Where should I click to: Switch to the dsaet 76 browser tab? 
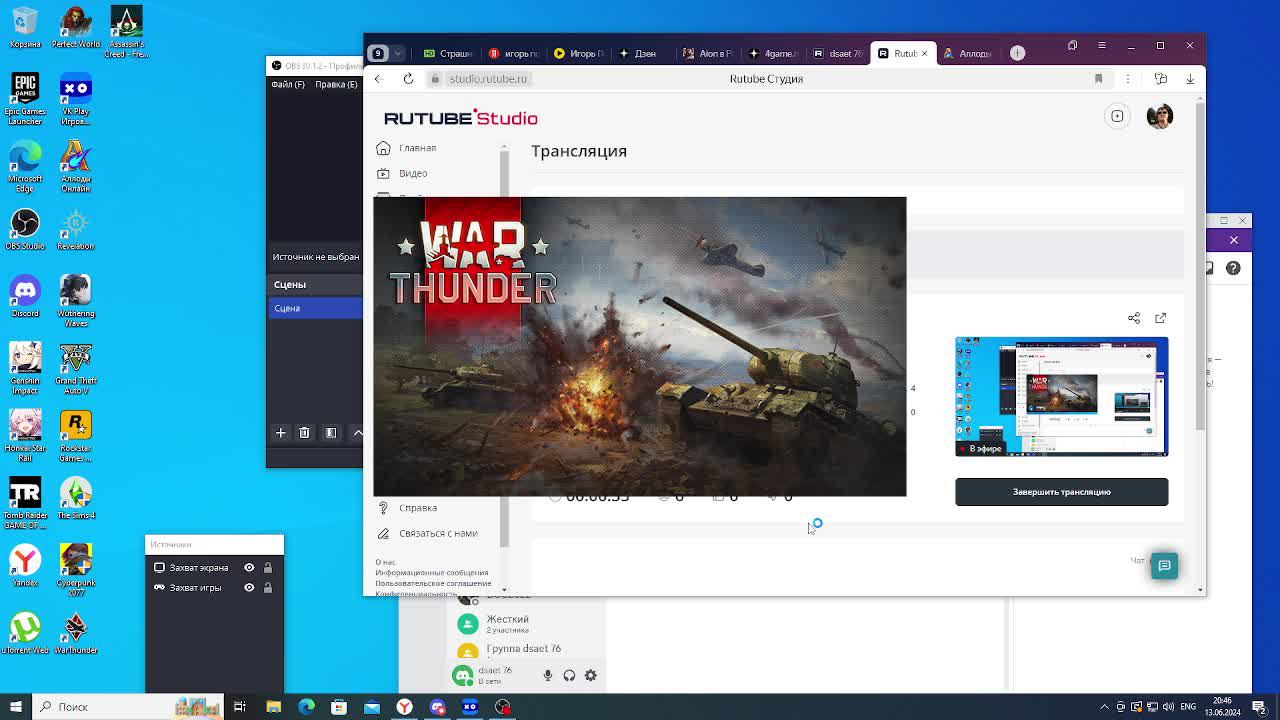(837, 53)
